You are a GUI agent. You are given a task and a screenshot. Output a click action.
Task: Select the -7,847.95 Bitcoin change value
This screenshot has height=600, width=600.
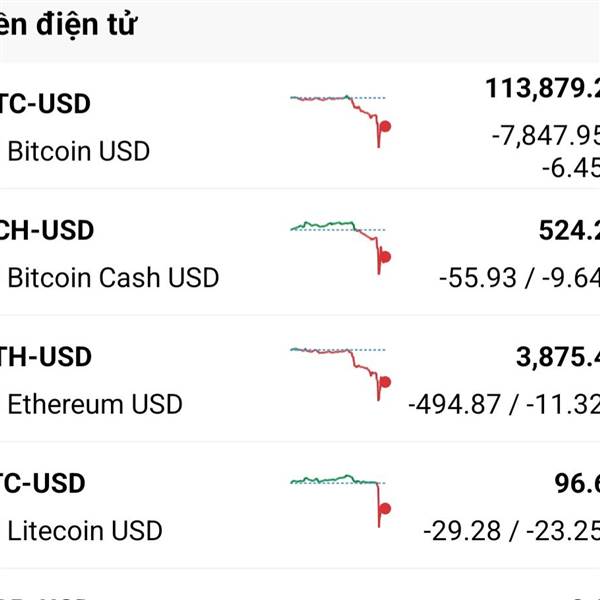545,135
